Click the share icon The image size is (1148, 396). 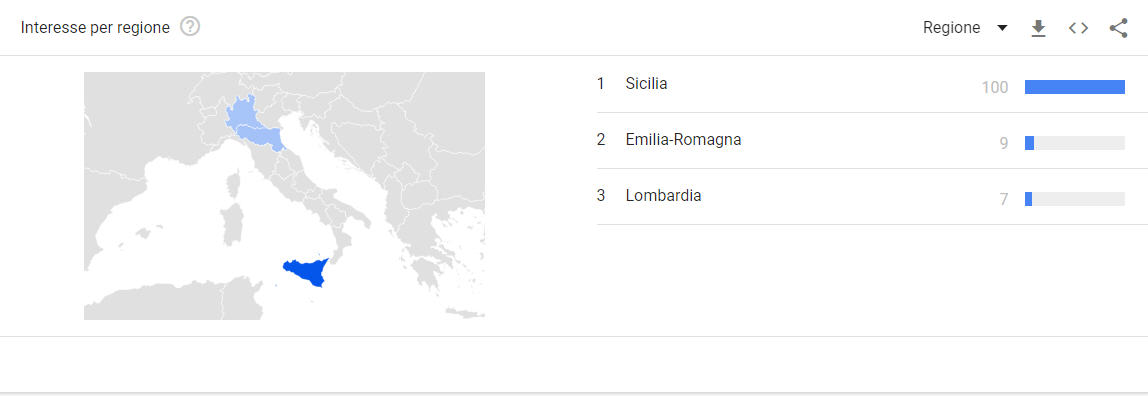coord(1118,28)
